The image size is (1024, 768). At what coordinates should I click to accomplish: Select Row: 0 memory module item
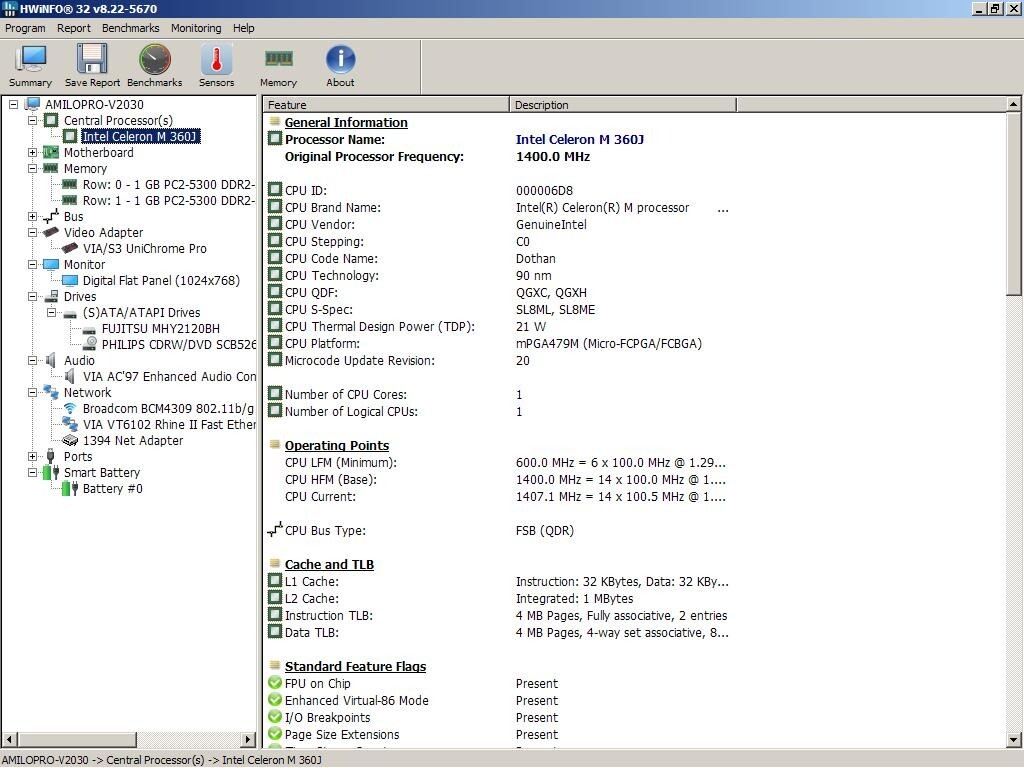tap(168, 185)
